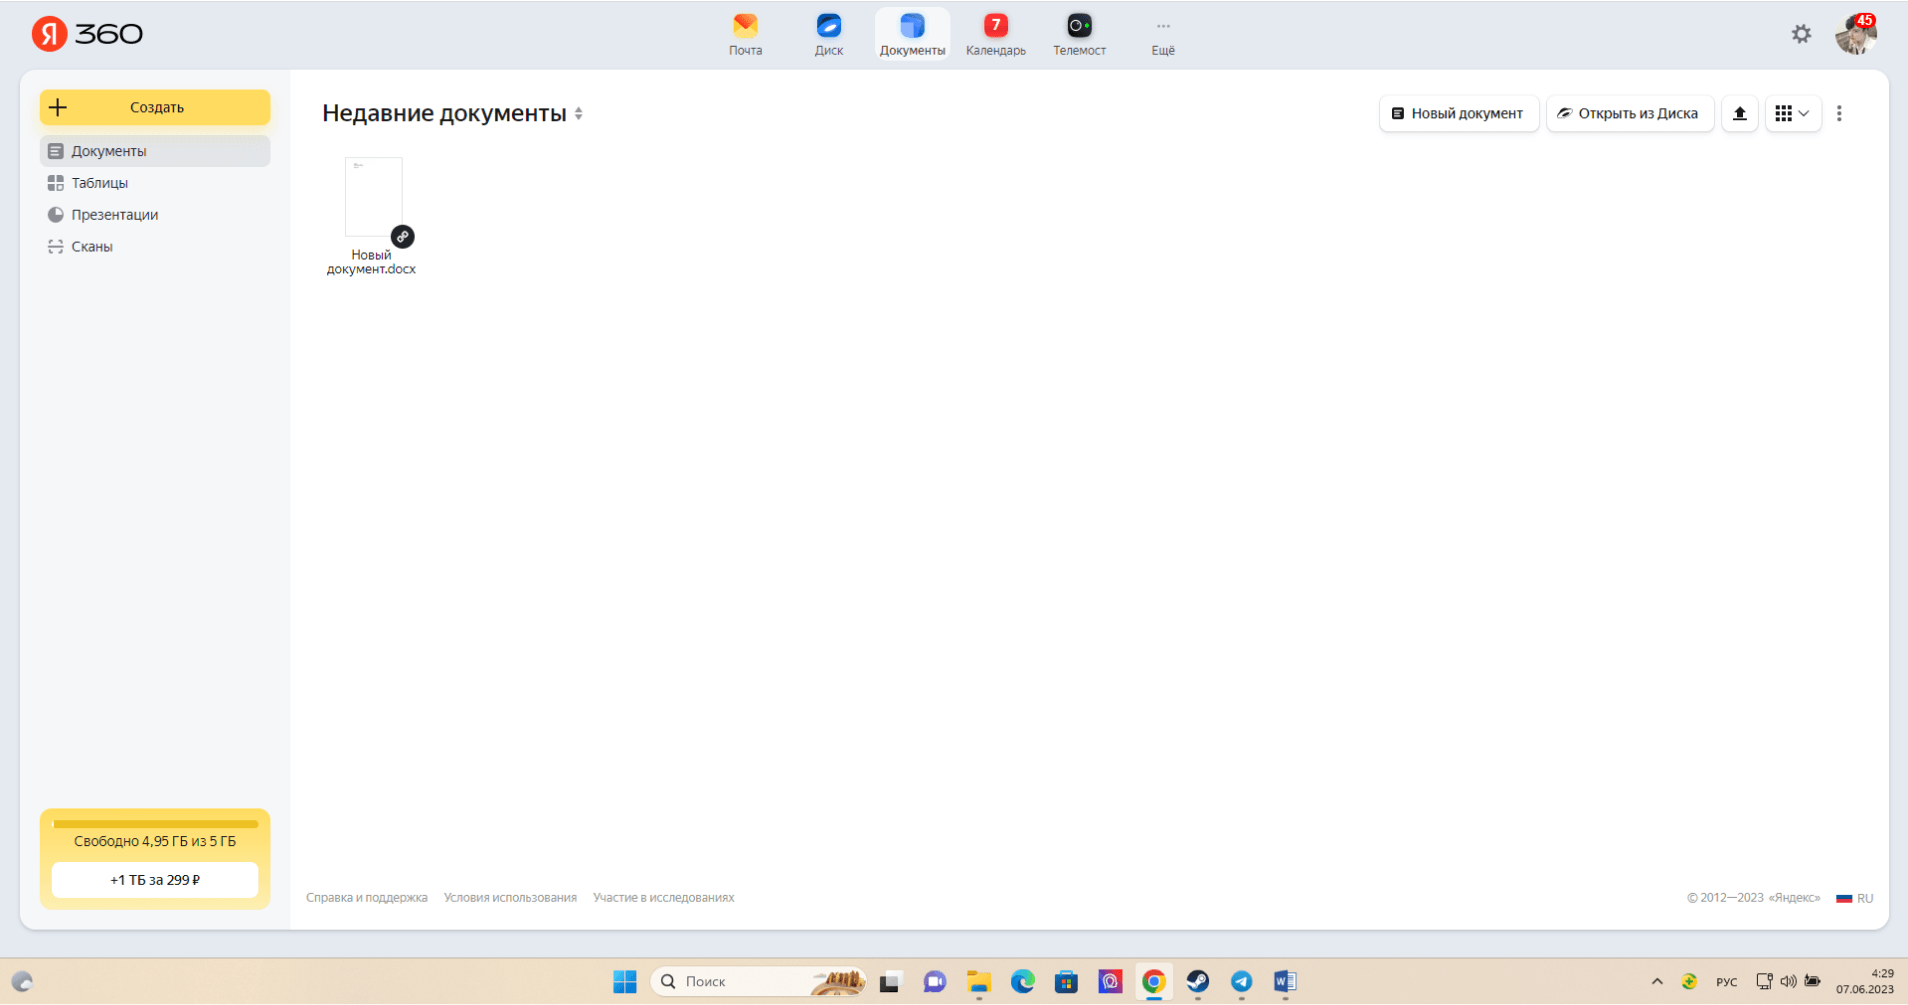Expand the Ещё services menu
Viewport: 1908px width, 1005px height.
point(1162,34)
